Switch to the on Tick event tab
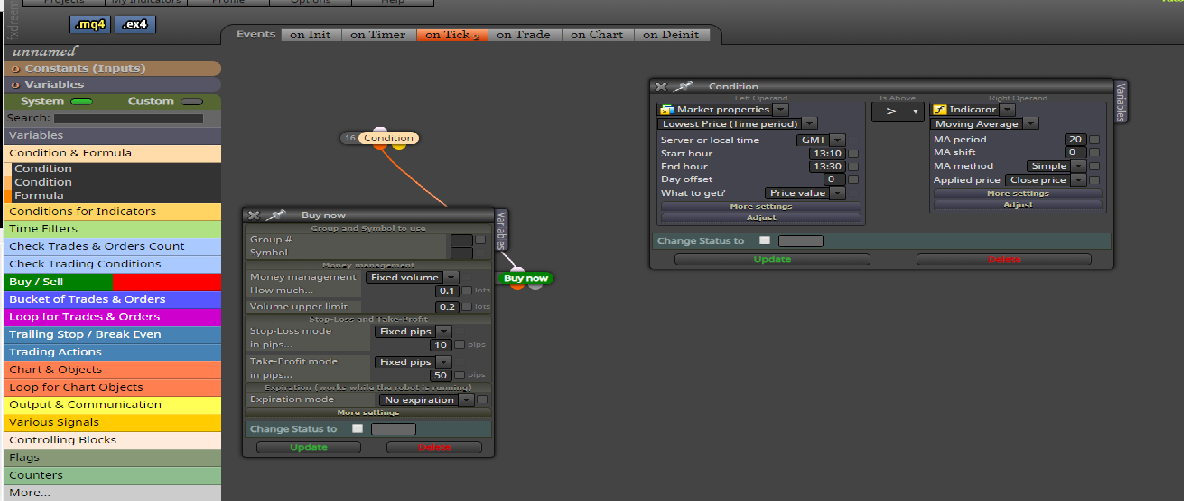1184x501 pixels. click(452, 35)
